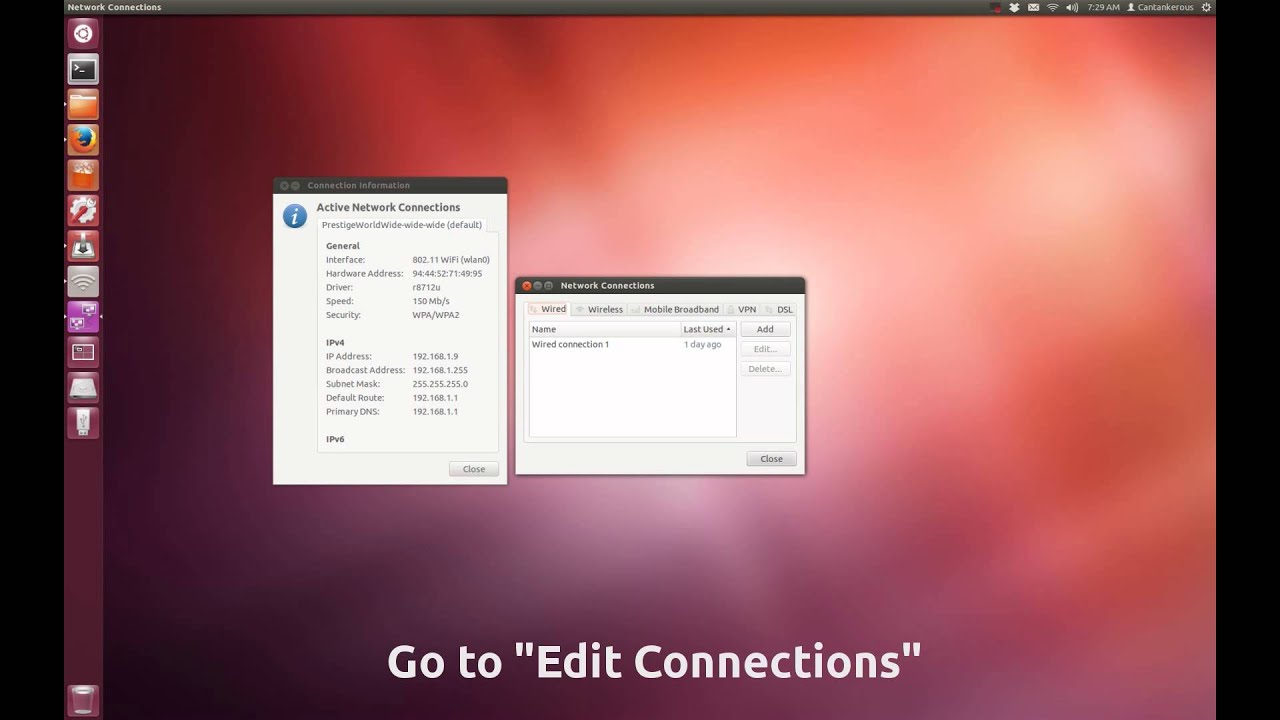
Task: Click the Delete... button
Action: coord(765,369)
